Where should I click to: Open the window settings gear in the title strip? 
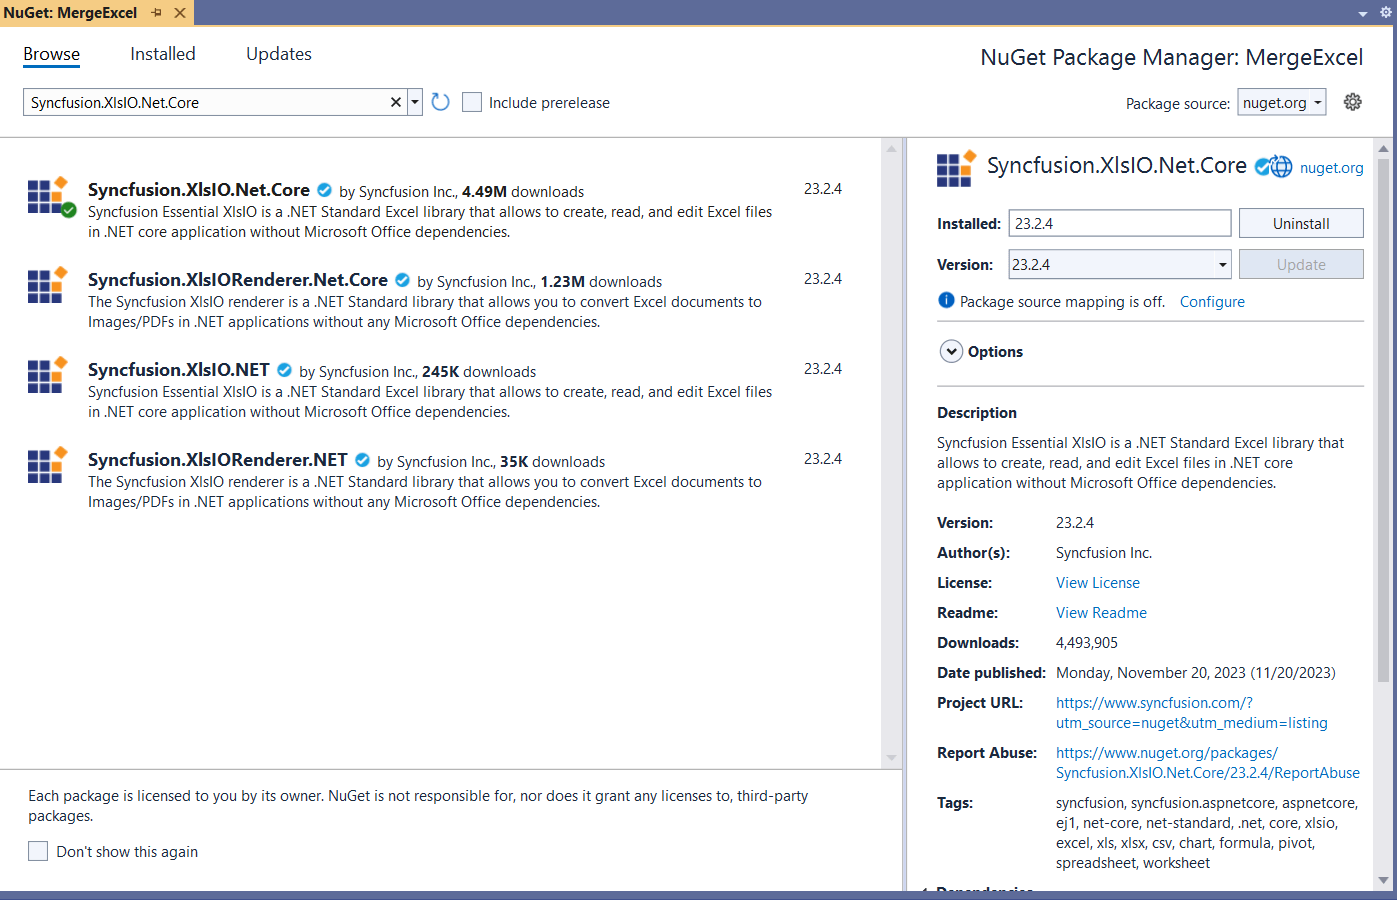point(1385,13)
